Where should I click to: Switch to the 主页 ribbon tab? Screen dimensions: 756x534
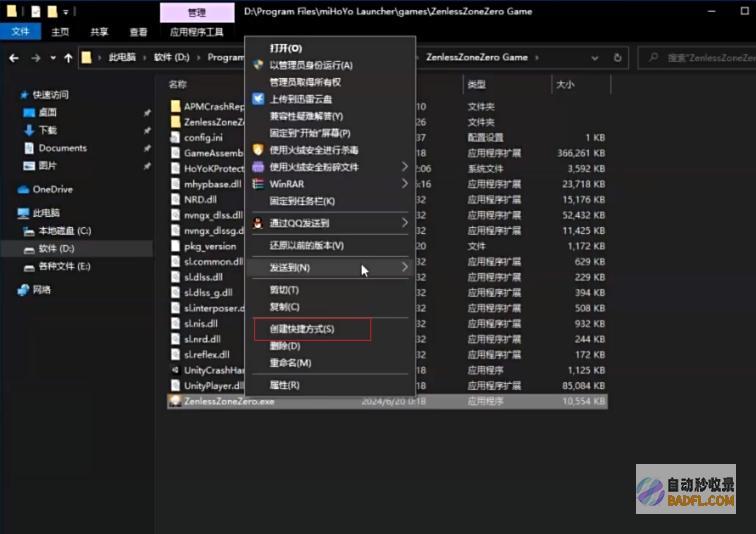(x=60, y=32)
